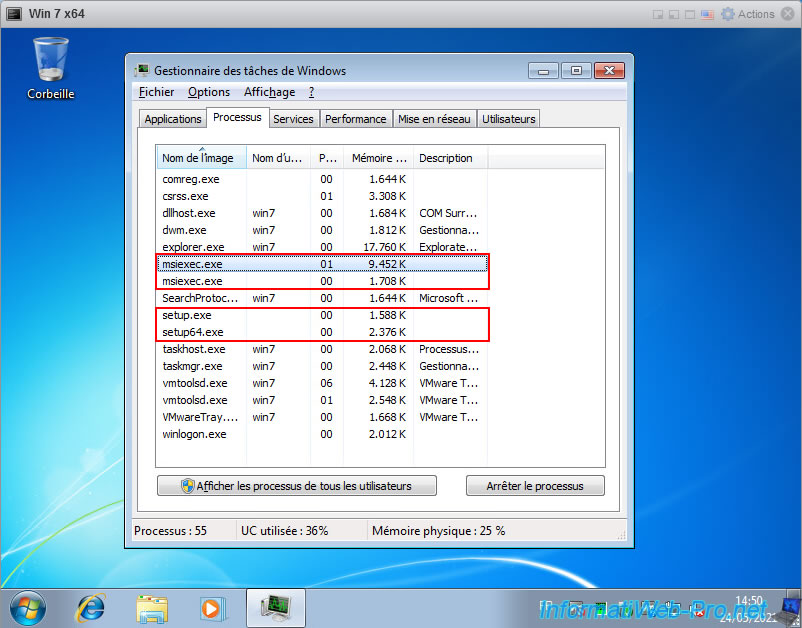
Task: Open the Options menu
Action: tap(209, 92)
